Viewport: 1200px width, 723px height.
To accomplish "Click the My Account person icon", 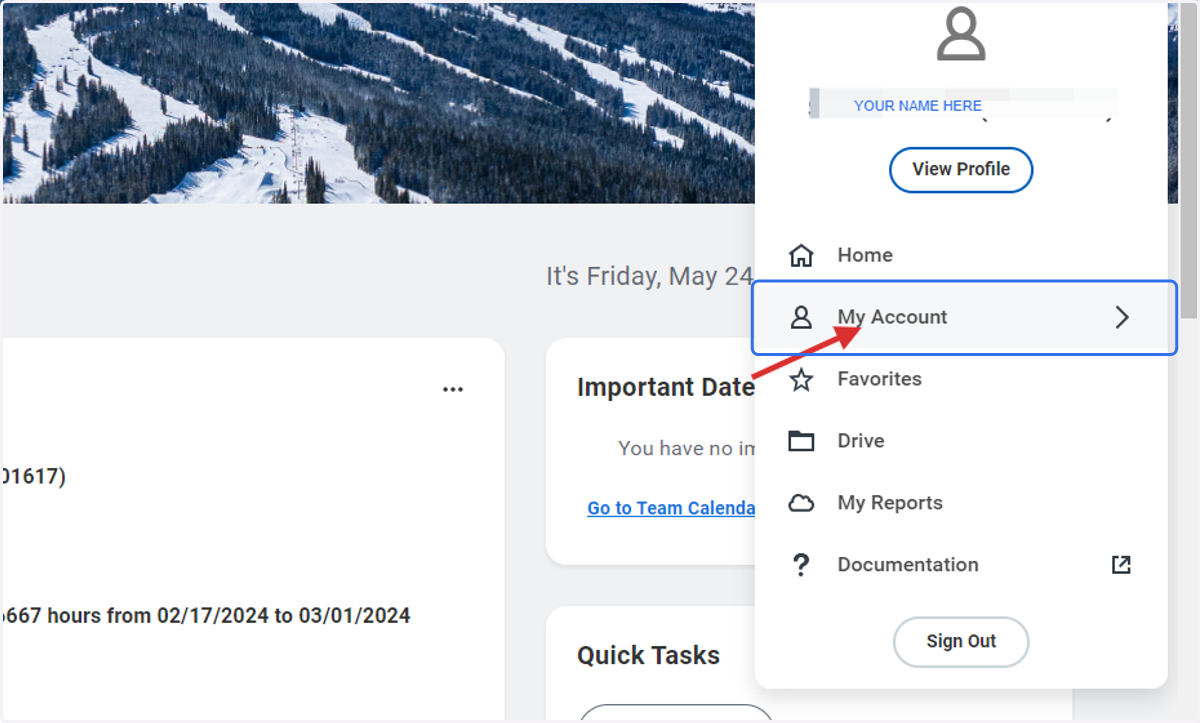I will (x=801, y=317).
